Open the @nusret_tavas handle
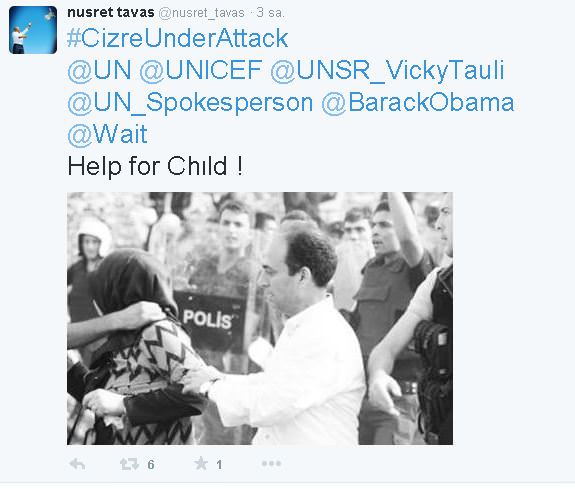Screen dimensions: 575x489 pos(201,13)
